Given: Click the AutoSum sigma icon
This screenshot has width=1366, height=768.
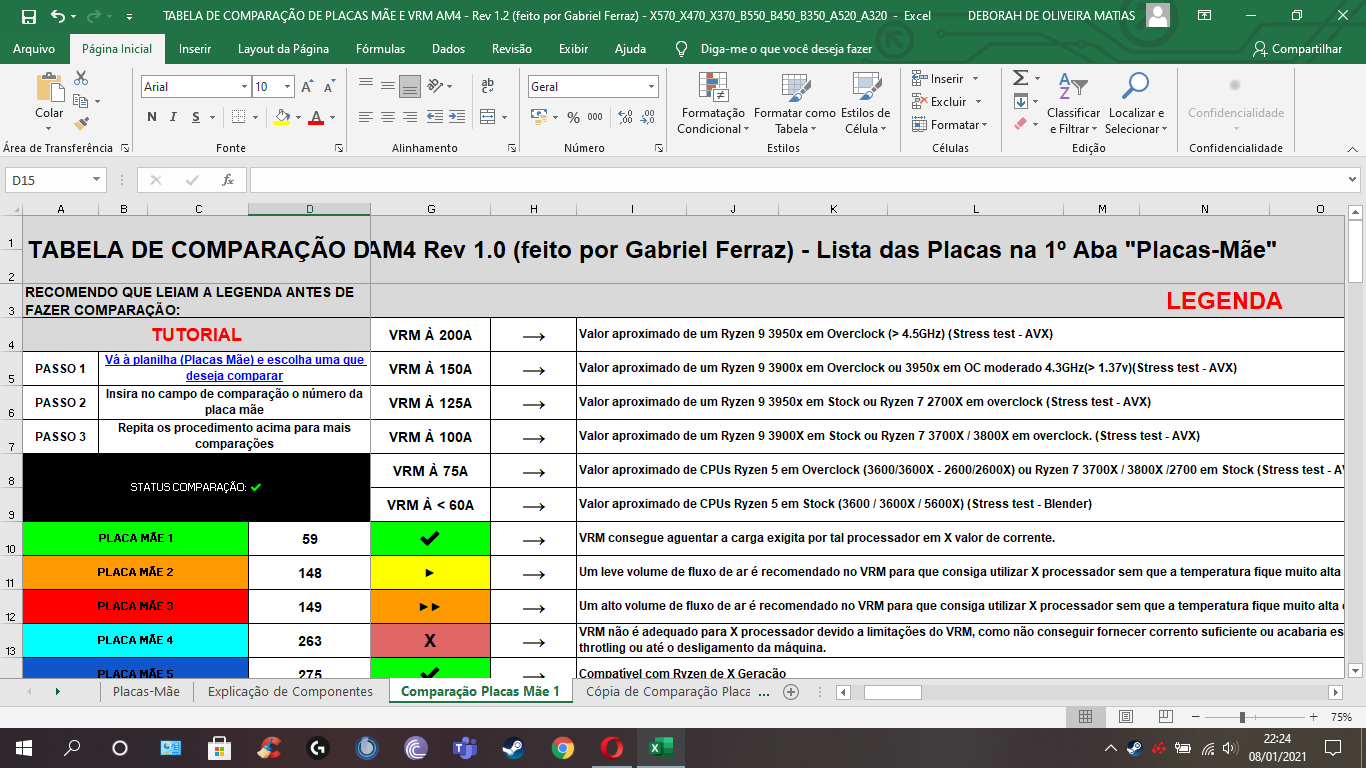Looking at the screenshot, I should pos(1020,78).
